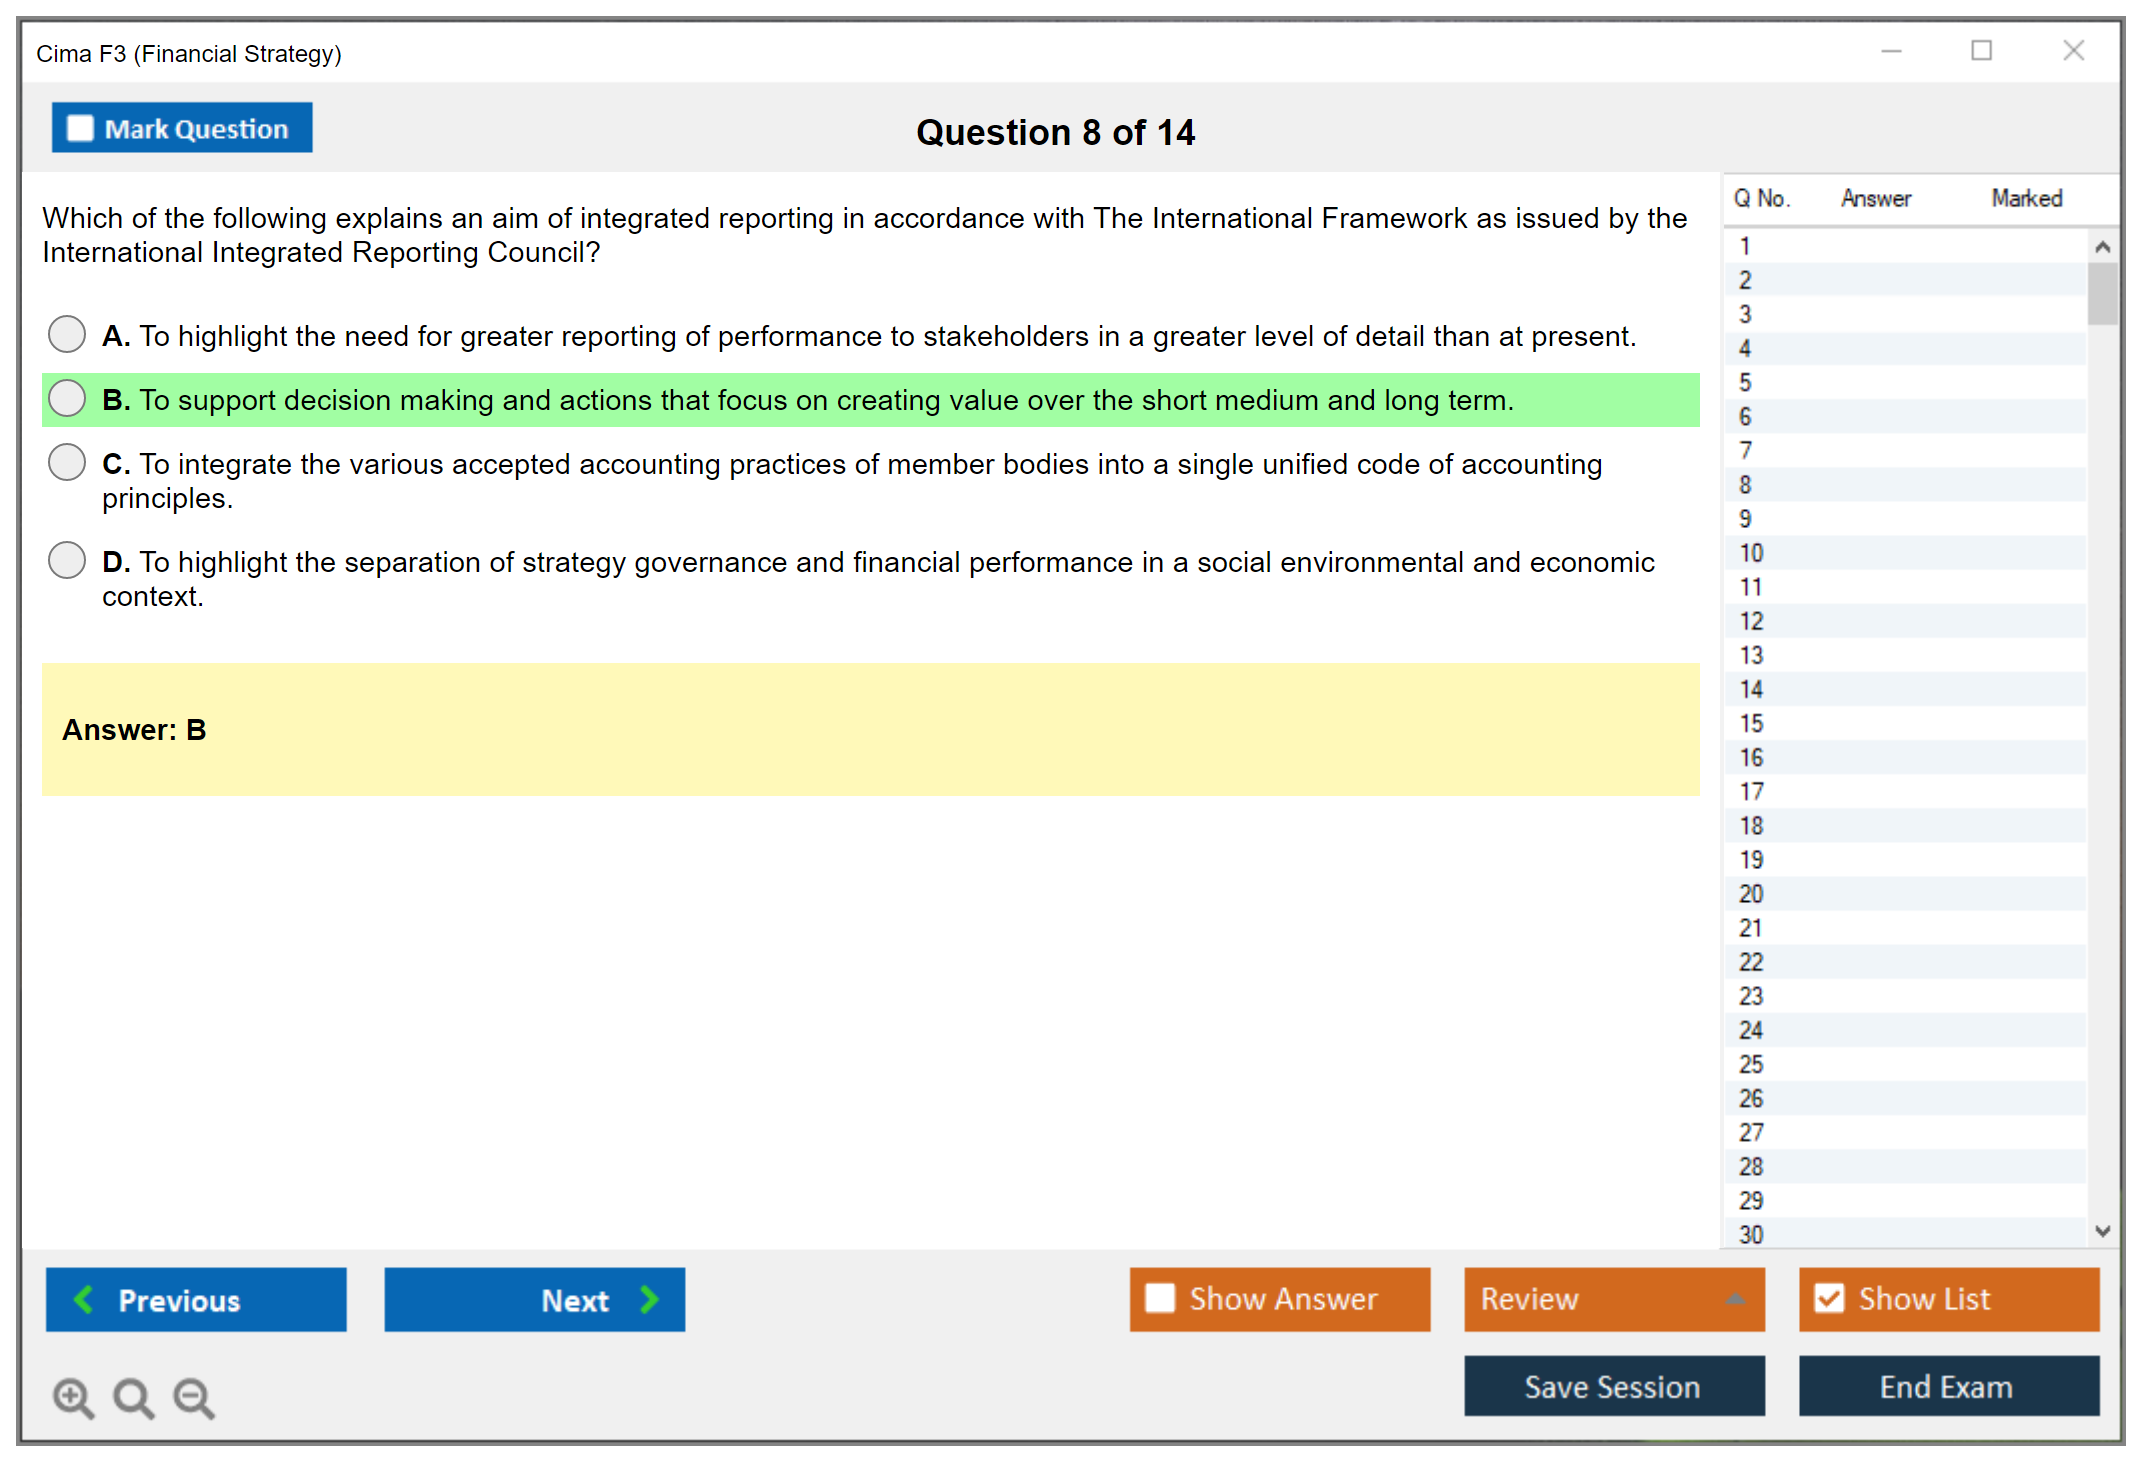
Task: Choose option D radio button
Action: coord(67,560)
